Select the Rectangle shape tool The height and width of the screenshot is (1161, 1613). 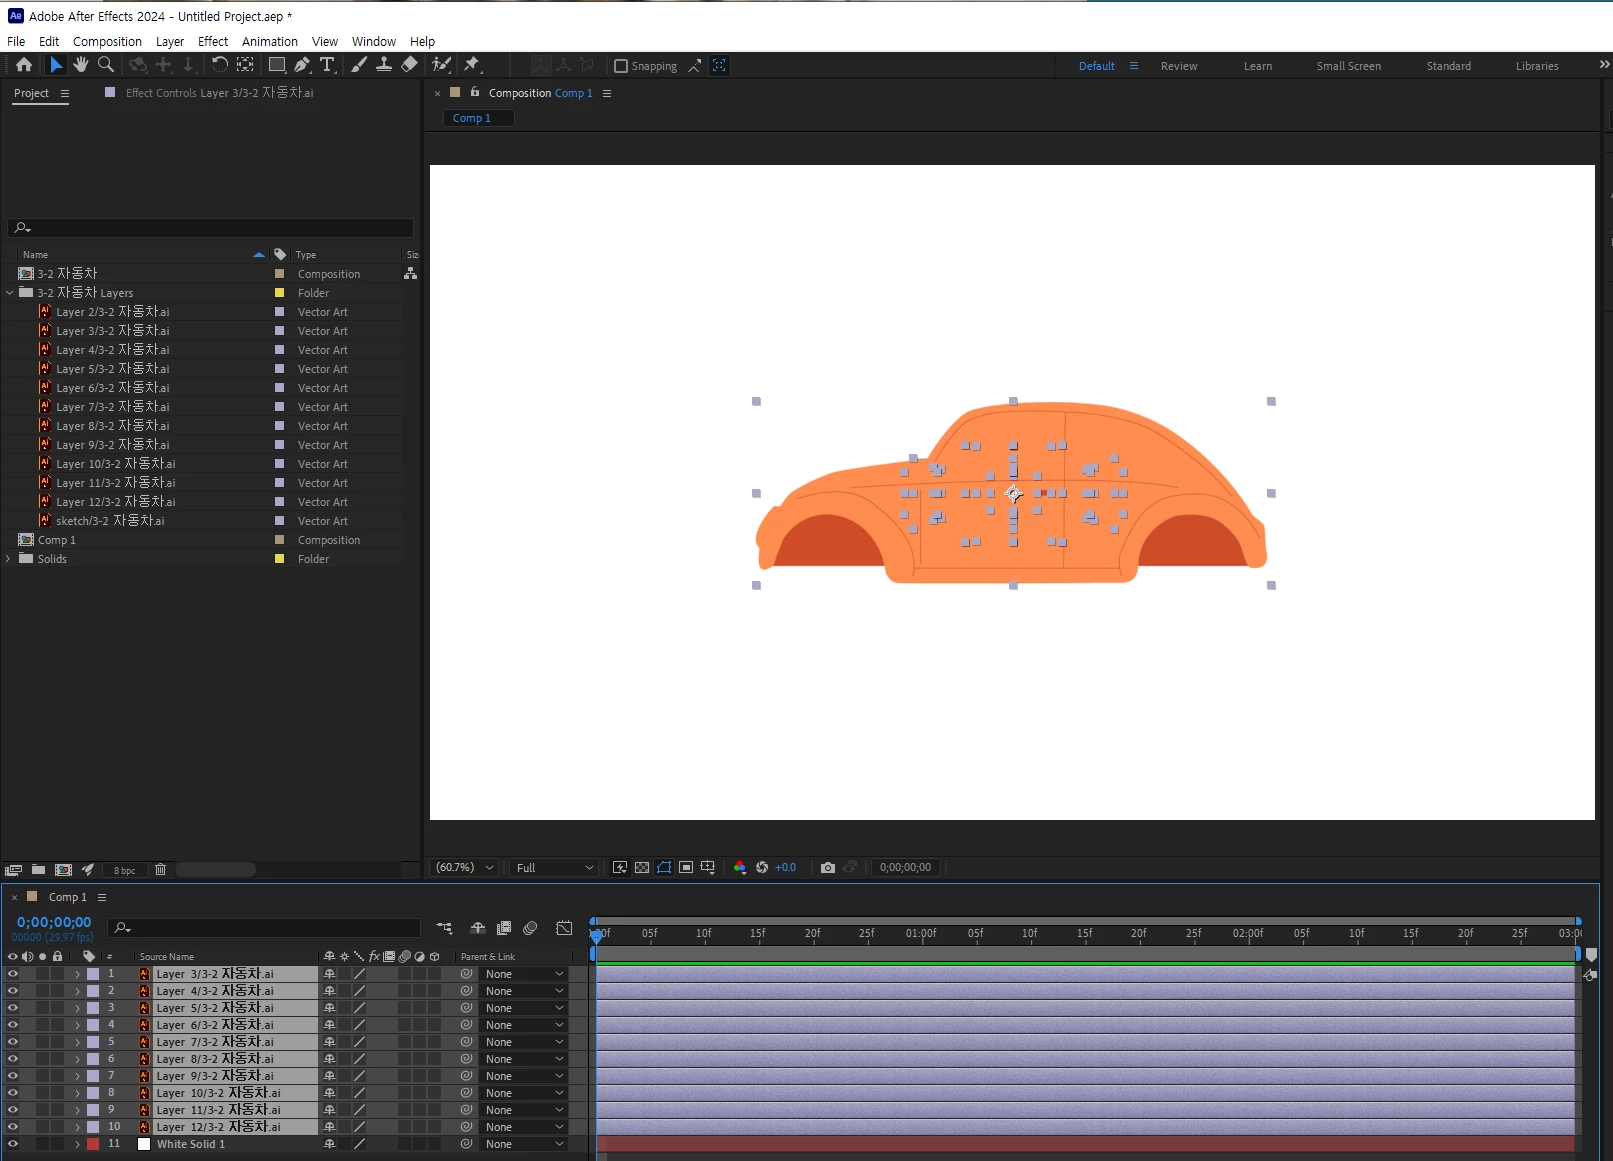277,65
